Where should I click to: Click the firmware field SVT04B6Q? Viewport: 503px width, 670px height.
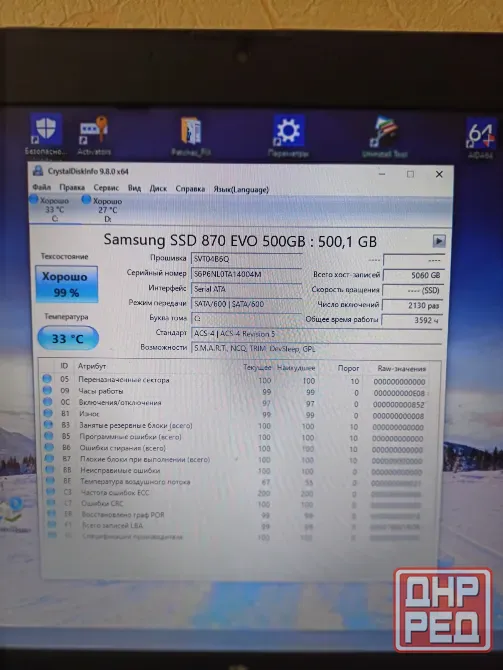247,259
